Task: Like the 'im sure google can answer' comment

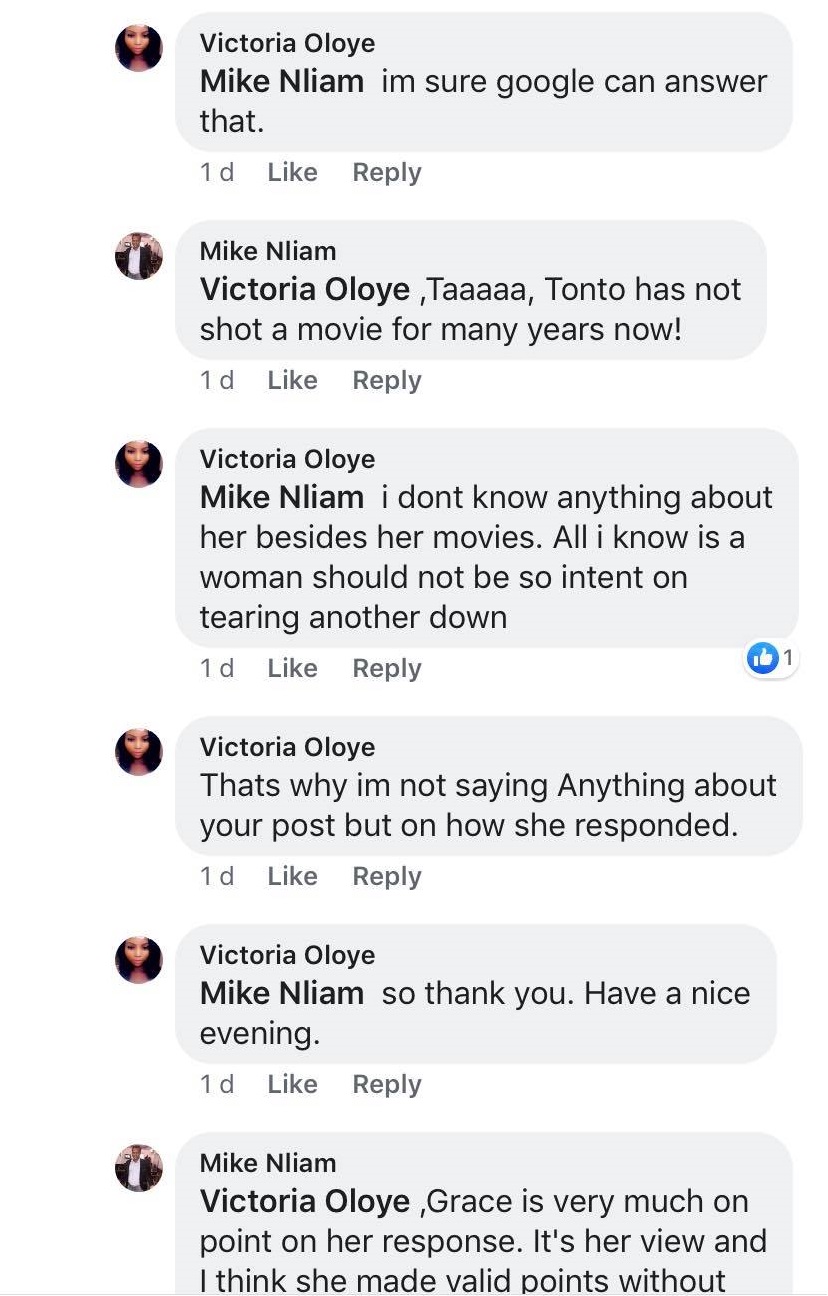Action: (292, 172)
